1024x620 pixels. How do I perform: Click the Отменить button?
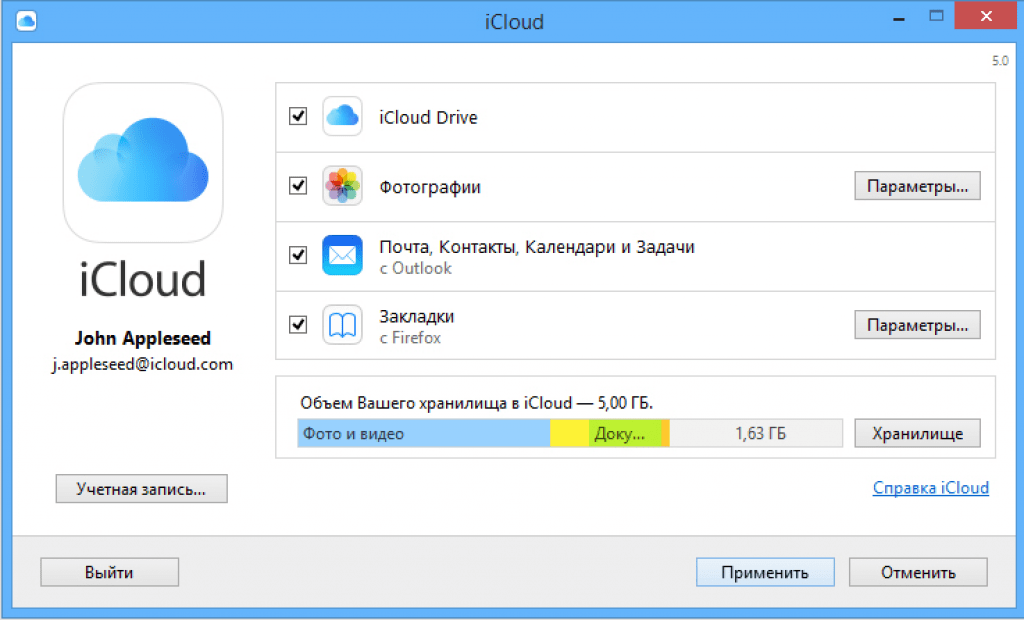pos(918,572)
